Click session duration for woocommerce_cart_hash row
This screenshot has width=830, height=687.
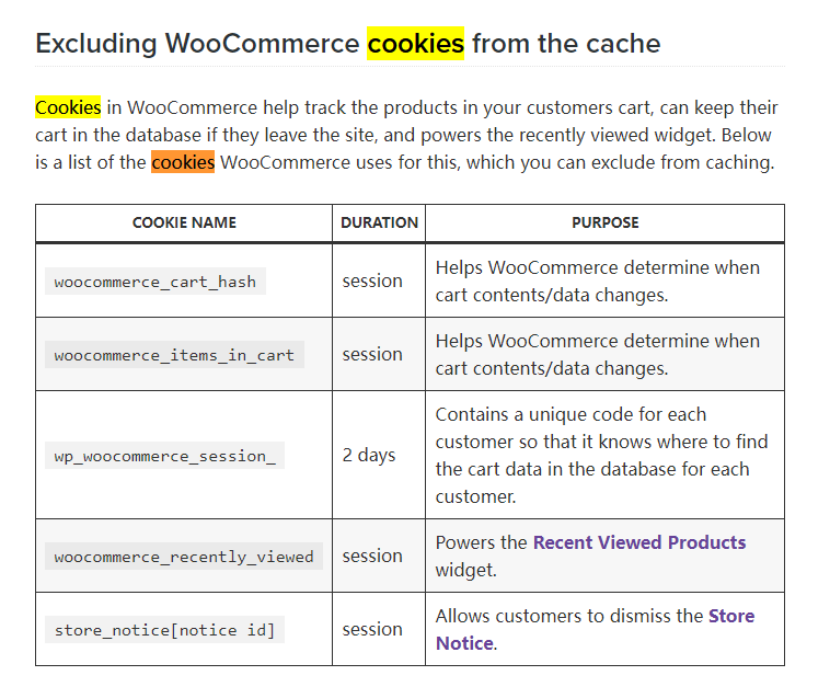[372, 281]
